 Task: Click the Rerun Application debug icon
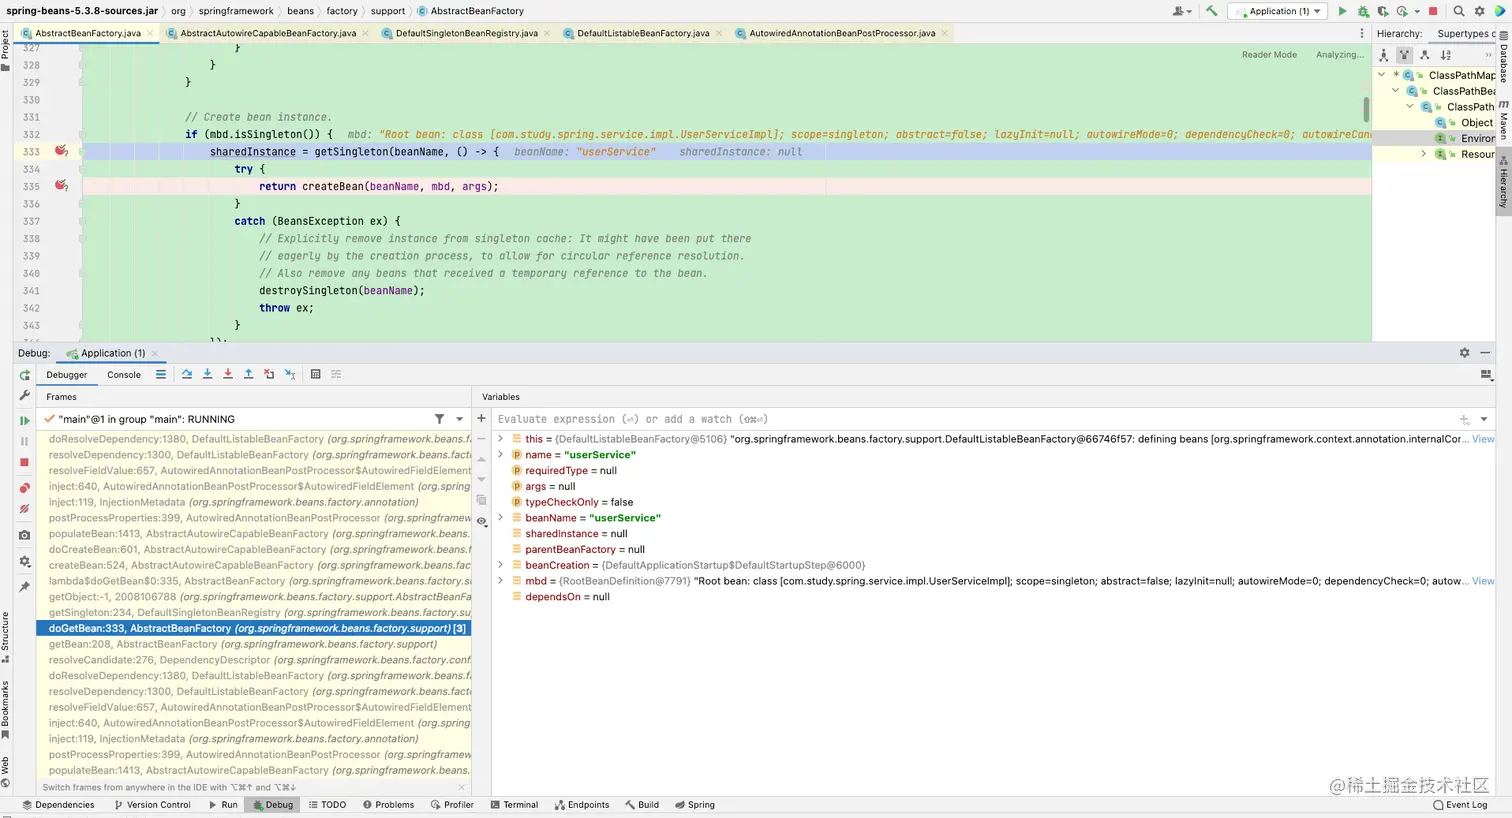(x=25, y=375)
